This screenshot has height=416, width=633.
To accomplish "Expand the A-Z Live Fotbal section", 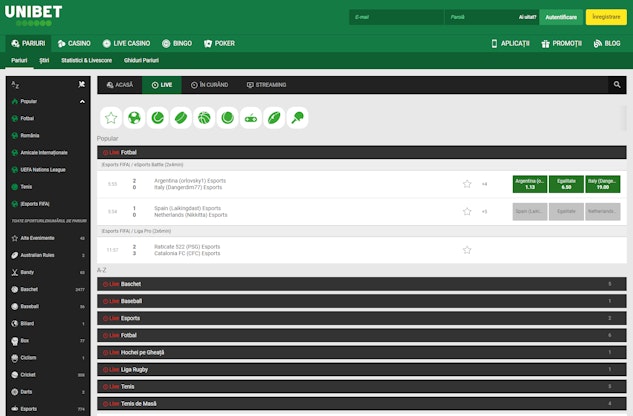I will click(362, 335).
